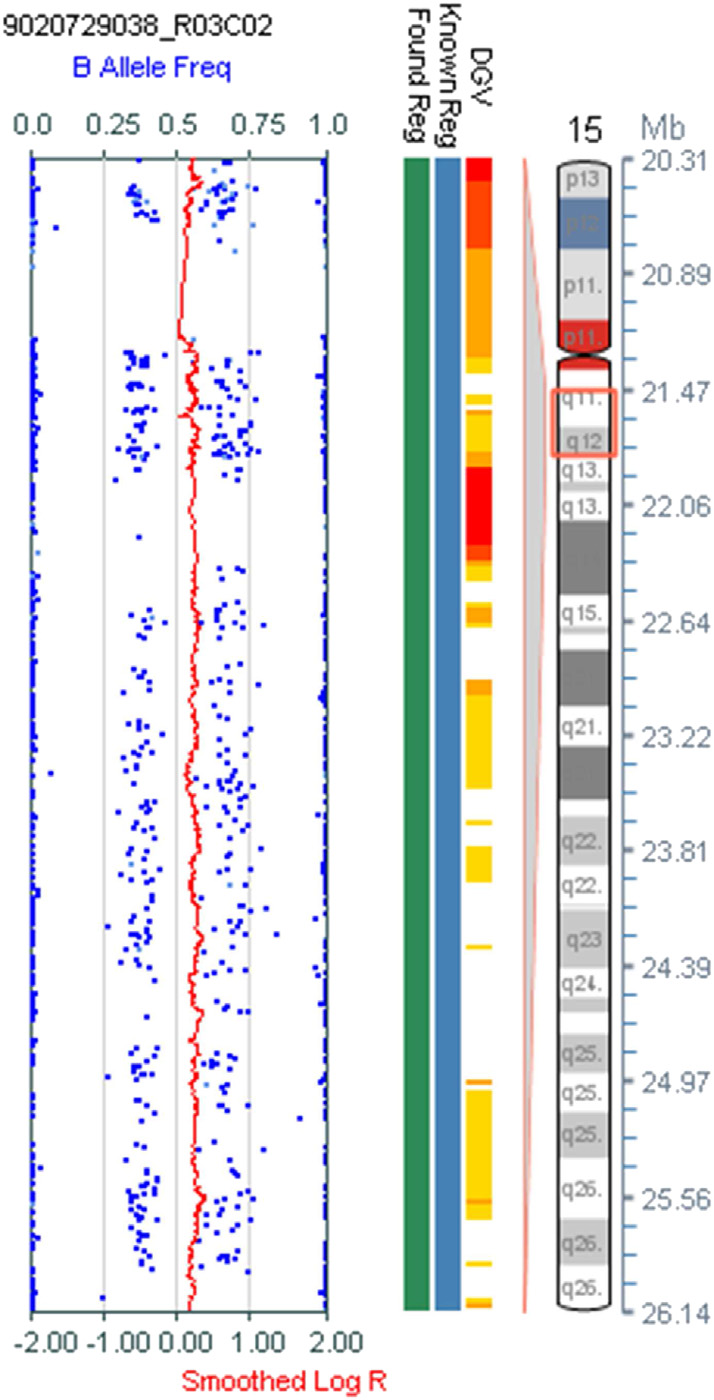Click chromosome number 15 label
This screenshot has width=714, height=1400.
(x=582, y=130)
